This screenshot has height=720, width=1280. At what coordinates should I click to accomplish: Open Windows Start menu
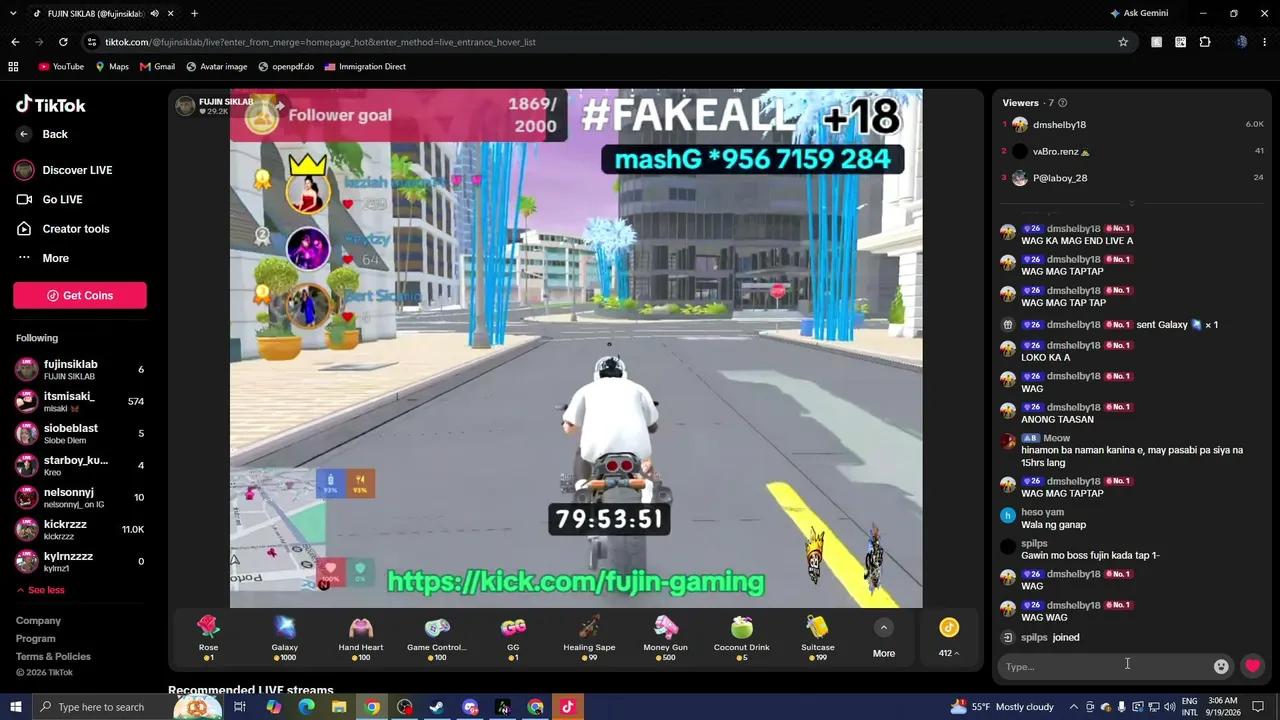pos(16,707)
